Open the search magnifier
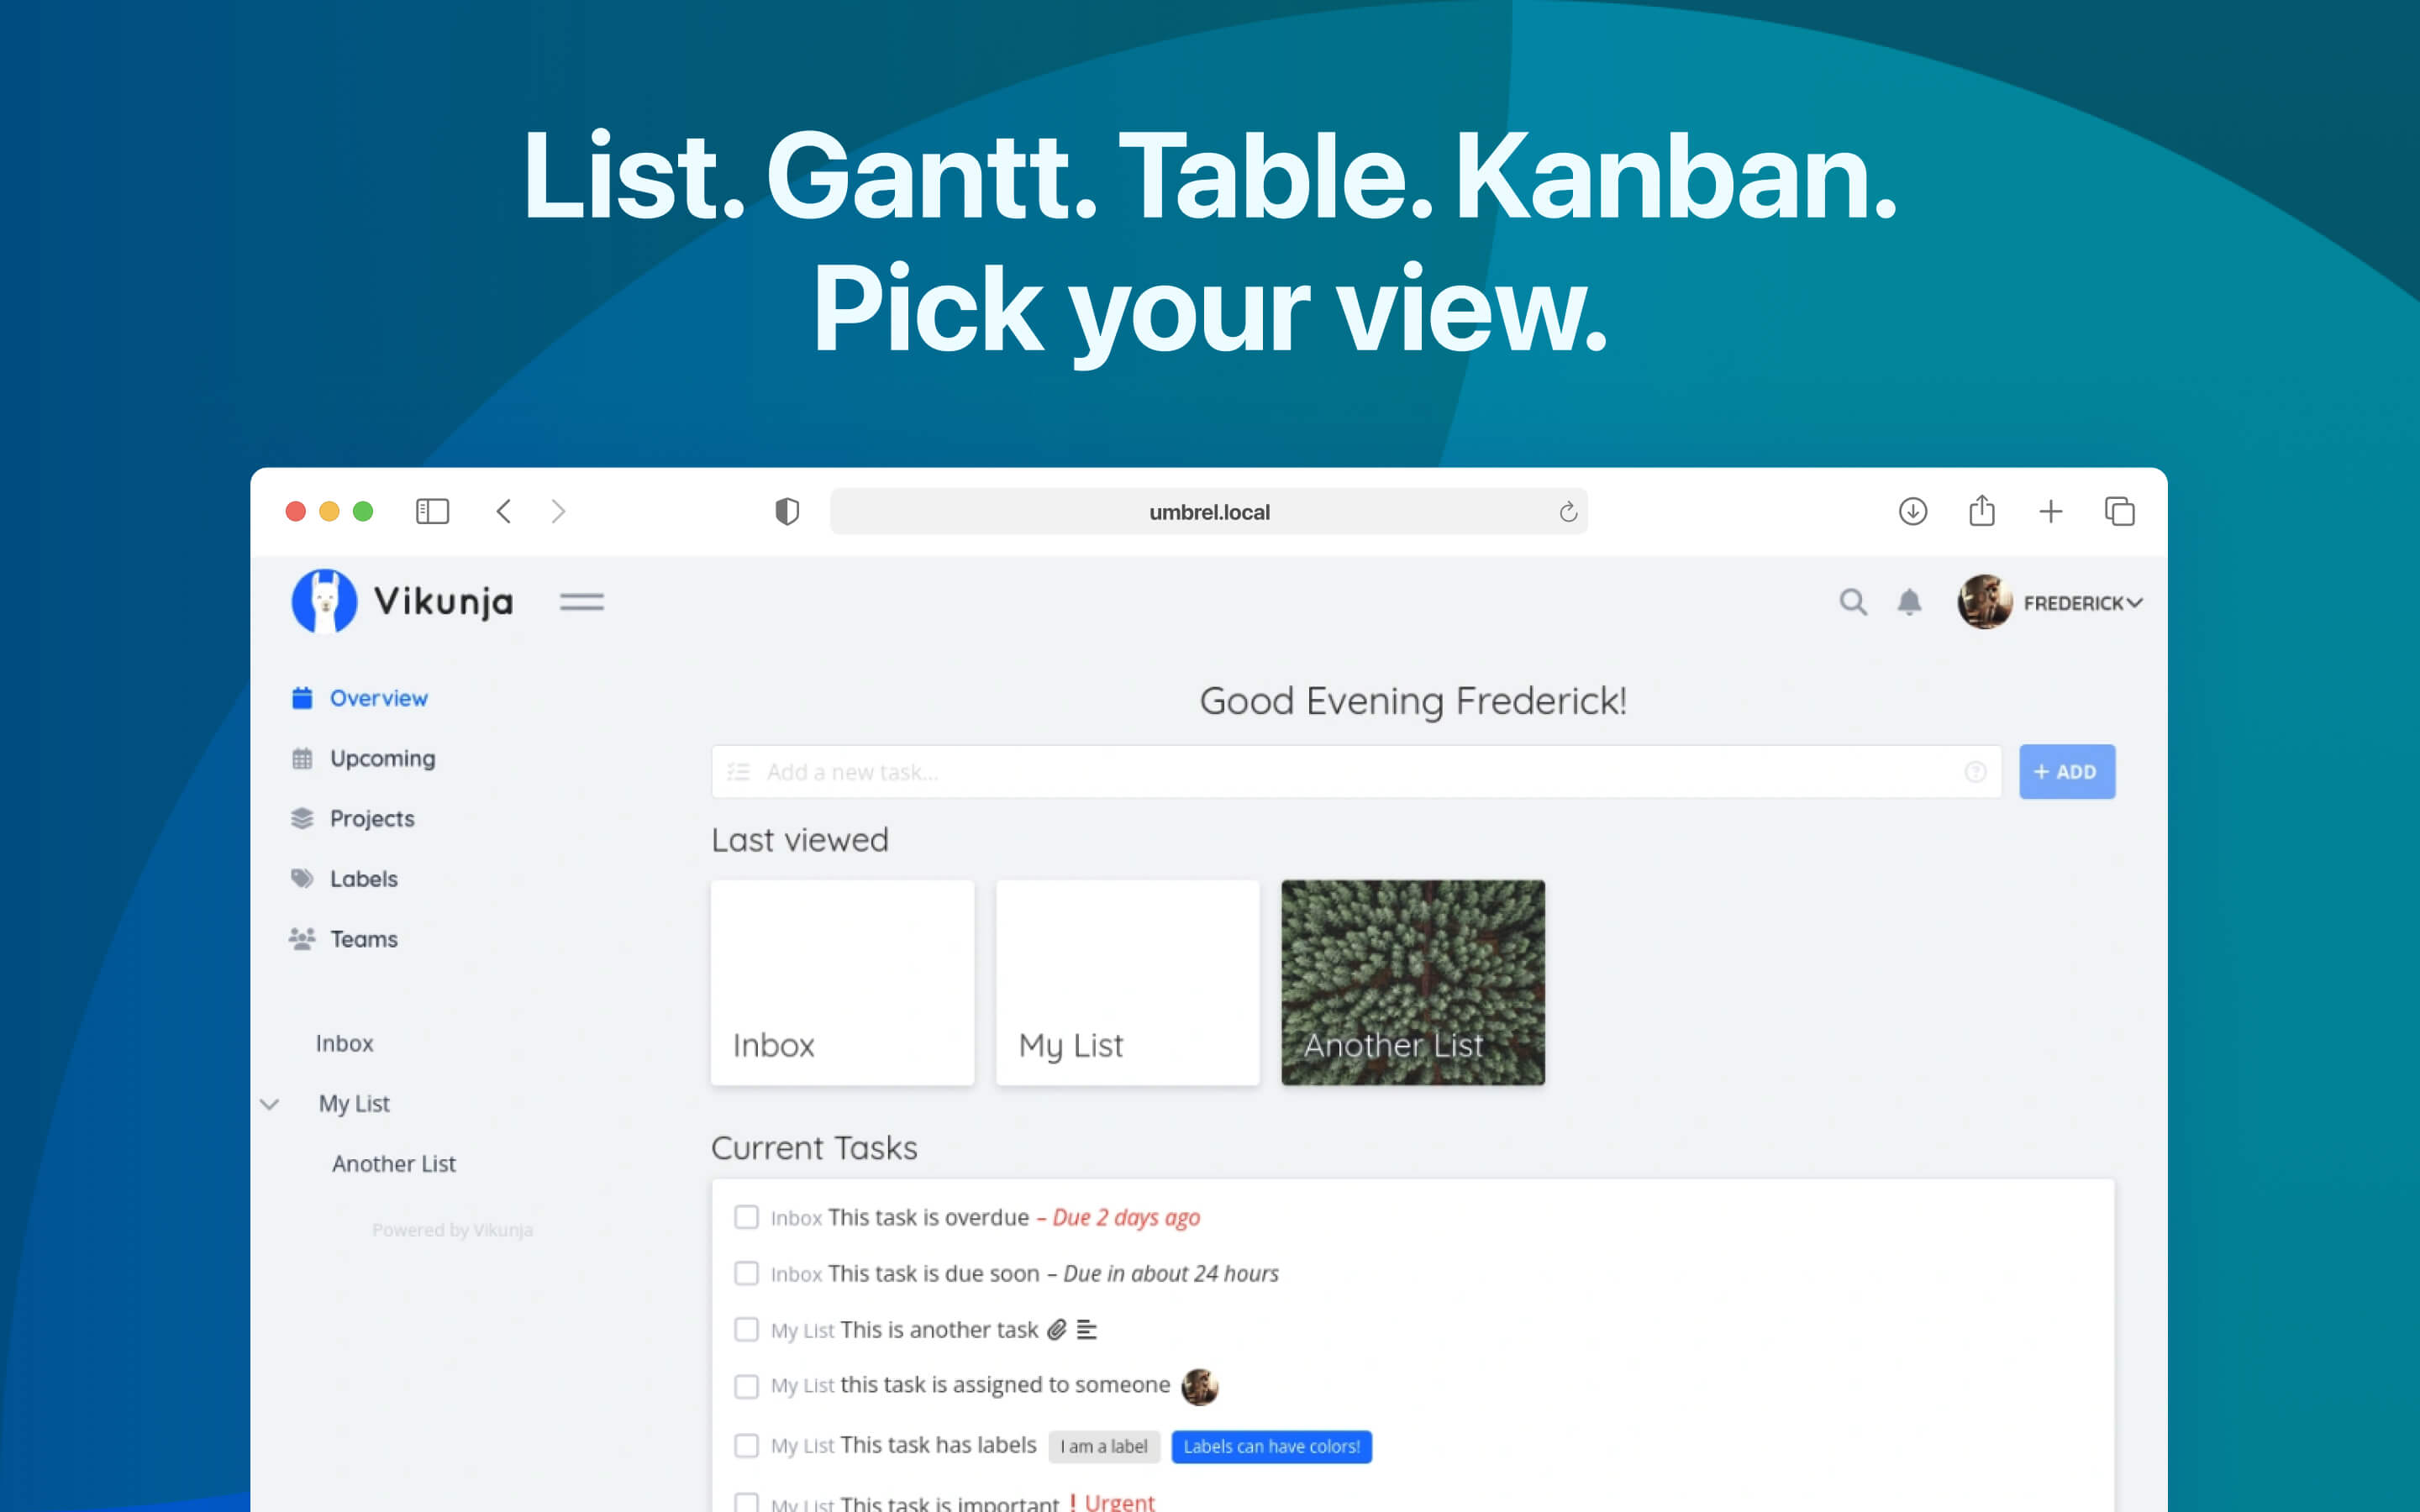 pos(1852,602)
